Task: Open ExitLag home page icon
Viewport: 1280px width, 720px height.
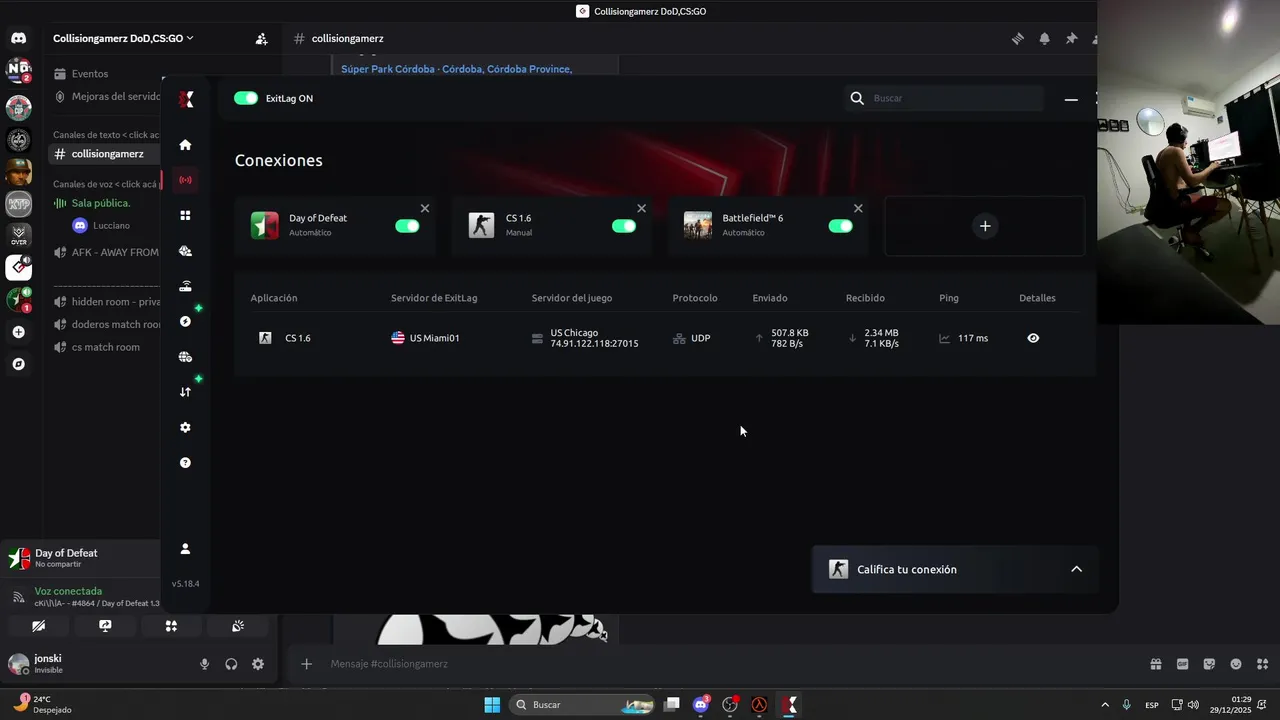Action: [185, 145]
